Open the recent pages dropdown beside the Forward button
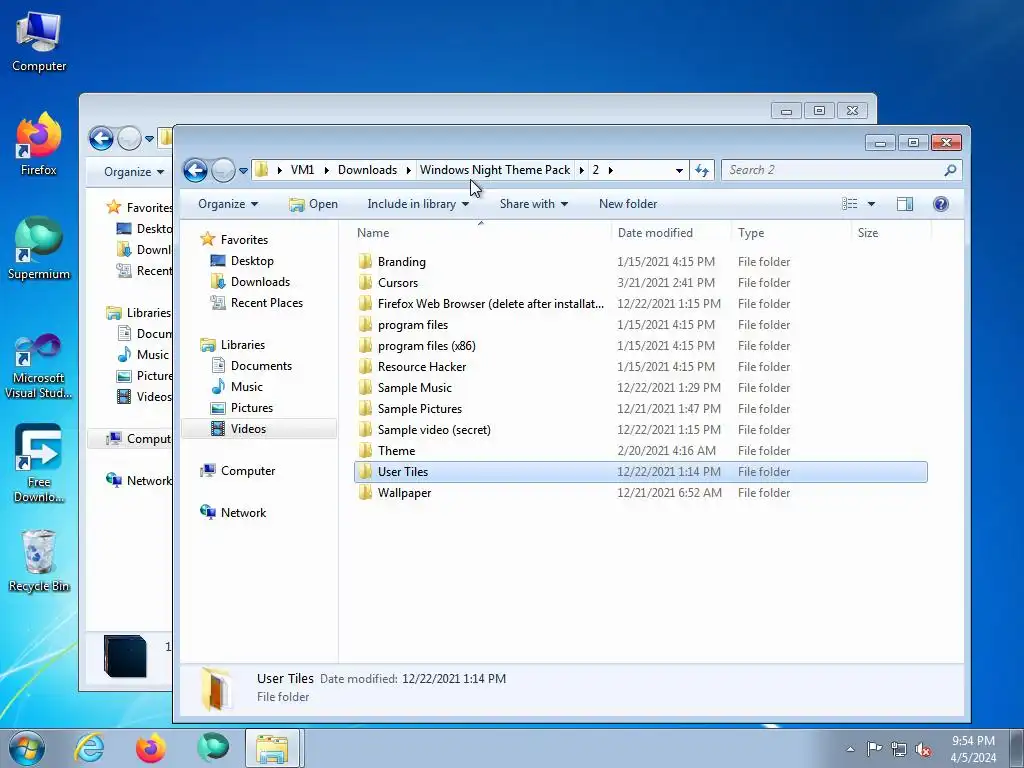Screen dimensions: 1024x768 click(x=243, y=171)
